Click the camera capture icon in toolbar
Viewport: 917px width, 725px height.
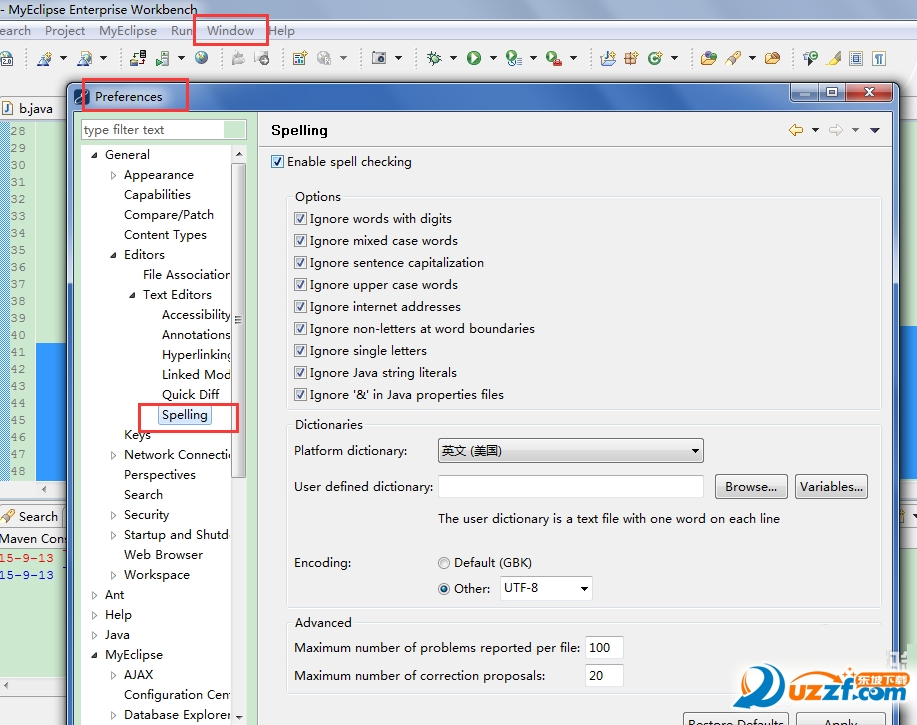coord(379,59)
